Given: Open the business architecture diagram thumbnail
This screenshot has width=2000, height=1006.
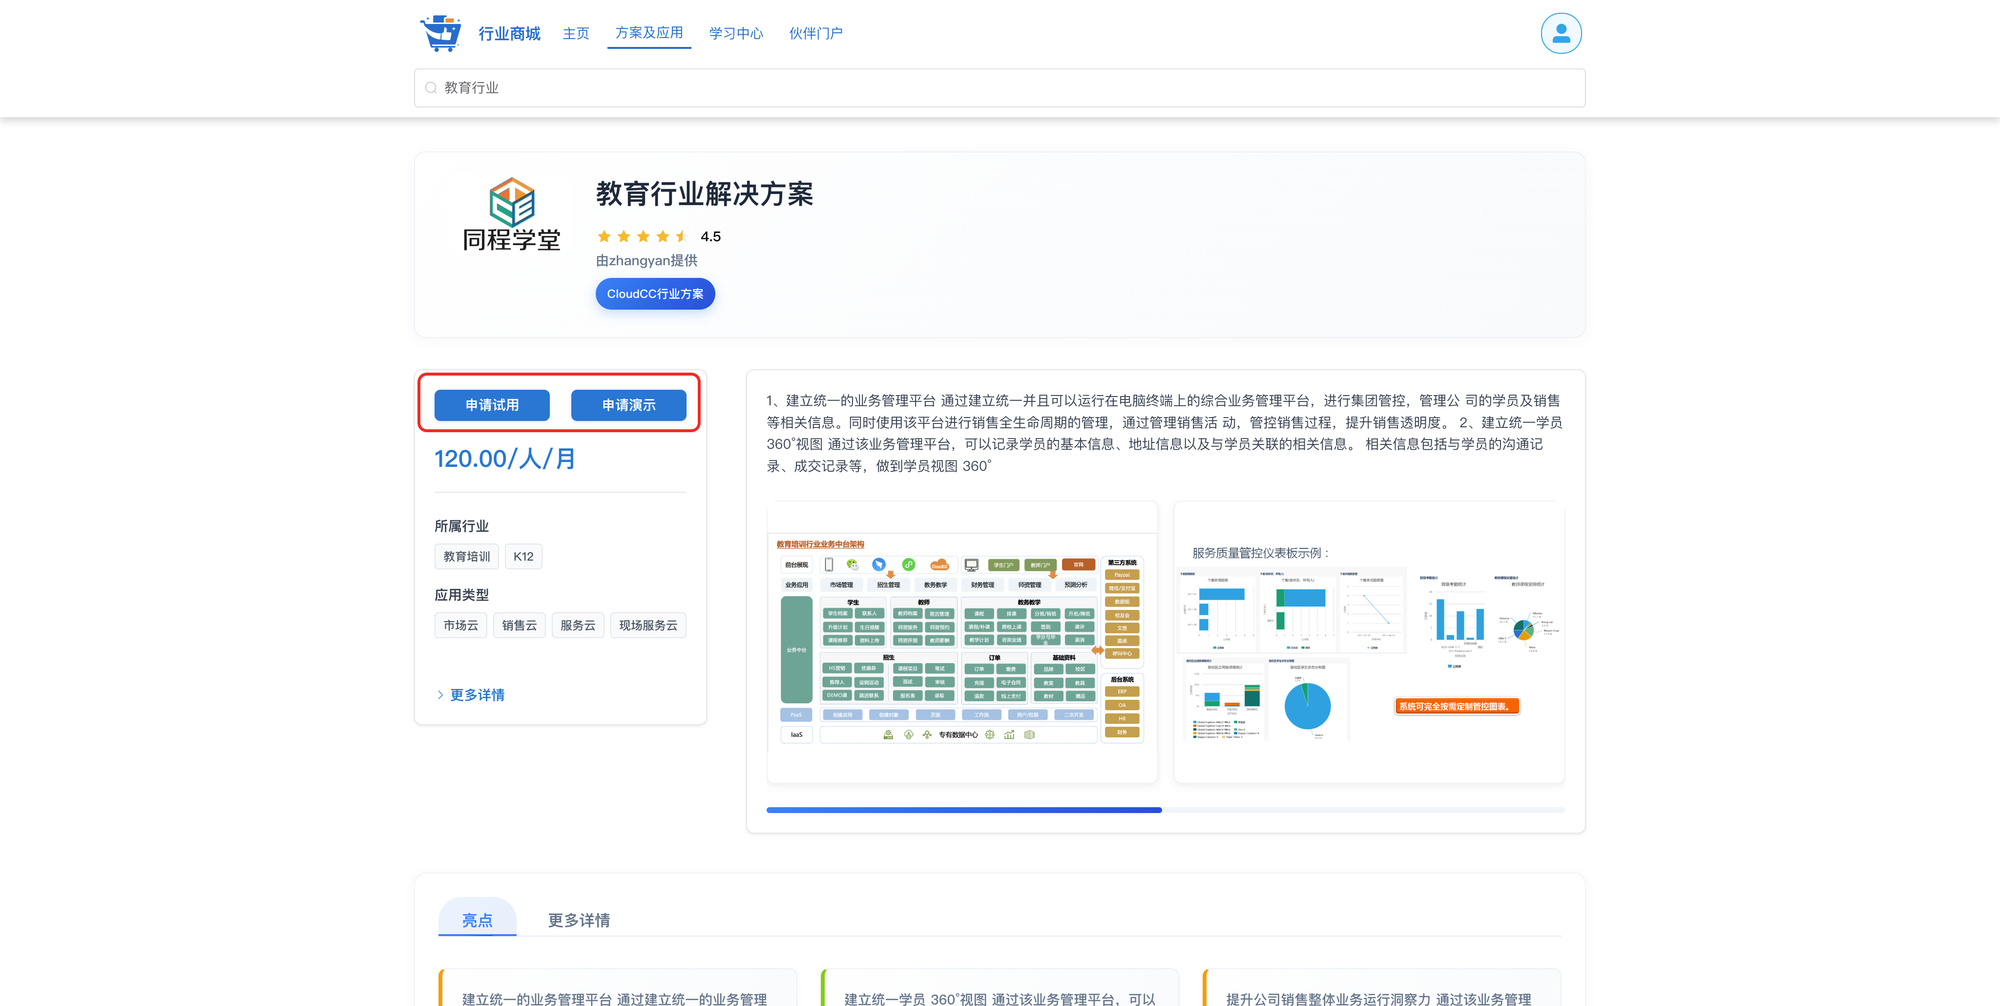Looking at the screenshot, I should [x=961, y=642].
